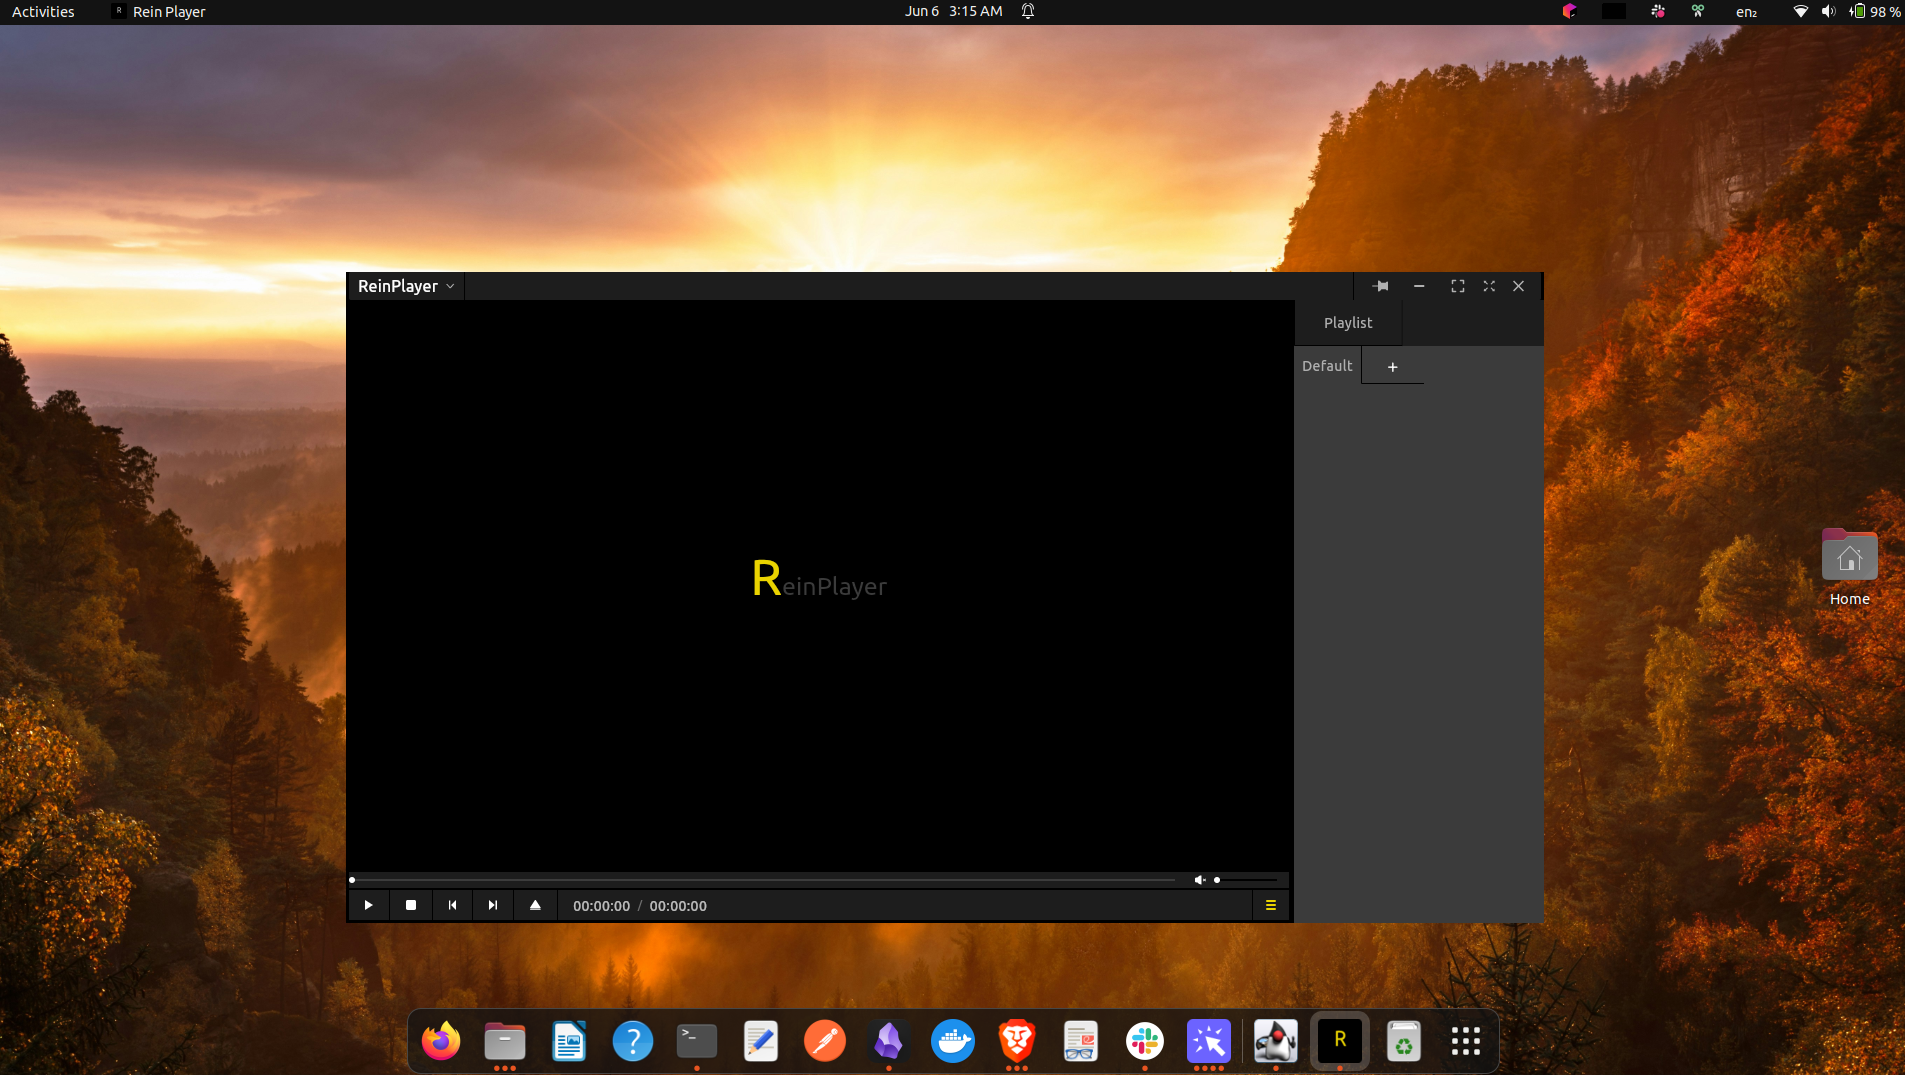Screen dimensions: 1905x1075
Task: Switch to the Default playlist tab
Action: [1327, 366]
